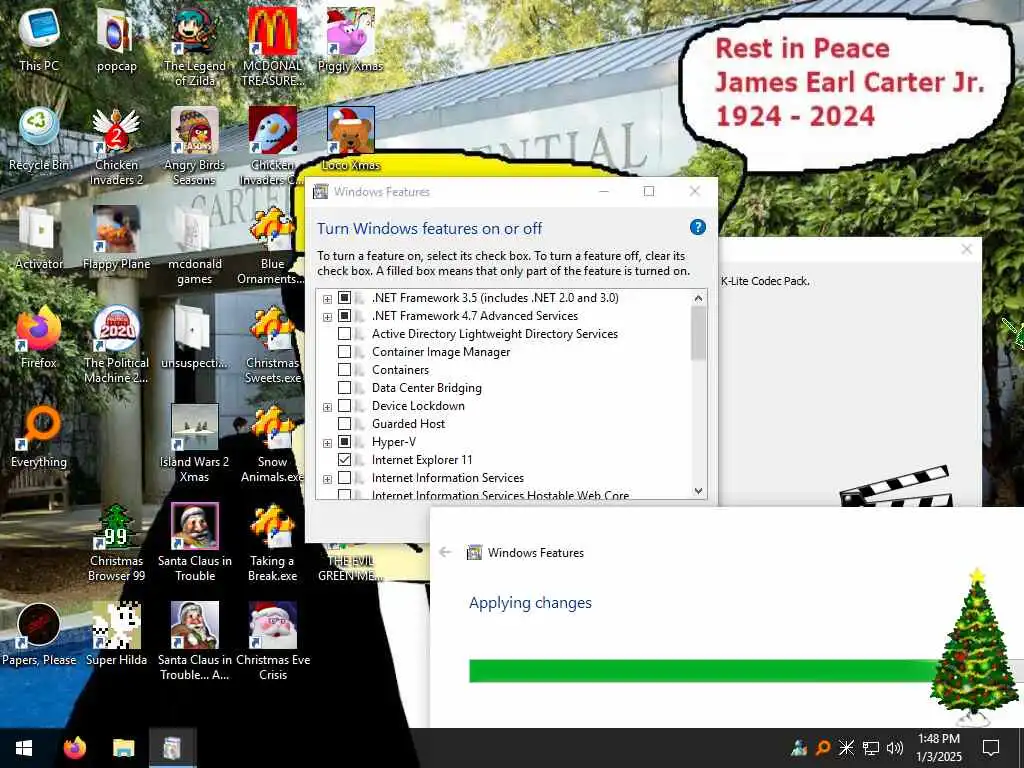Select the Loco Xmas shortcut
This screenshot has height=768, width=1024.
351,140
